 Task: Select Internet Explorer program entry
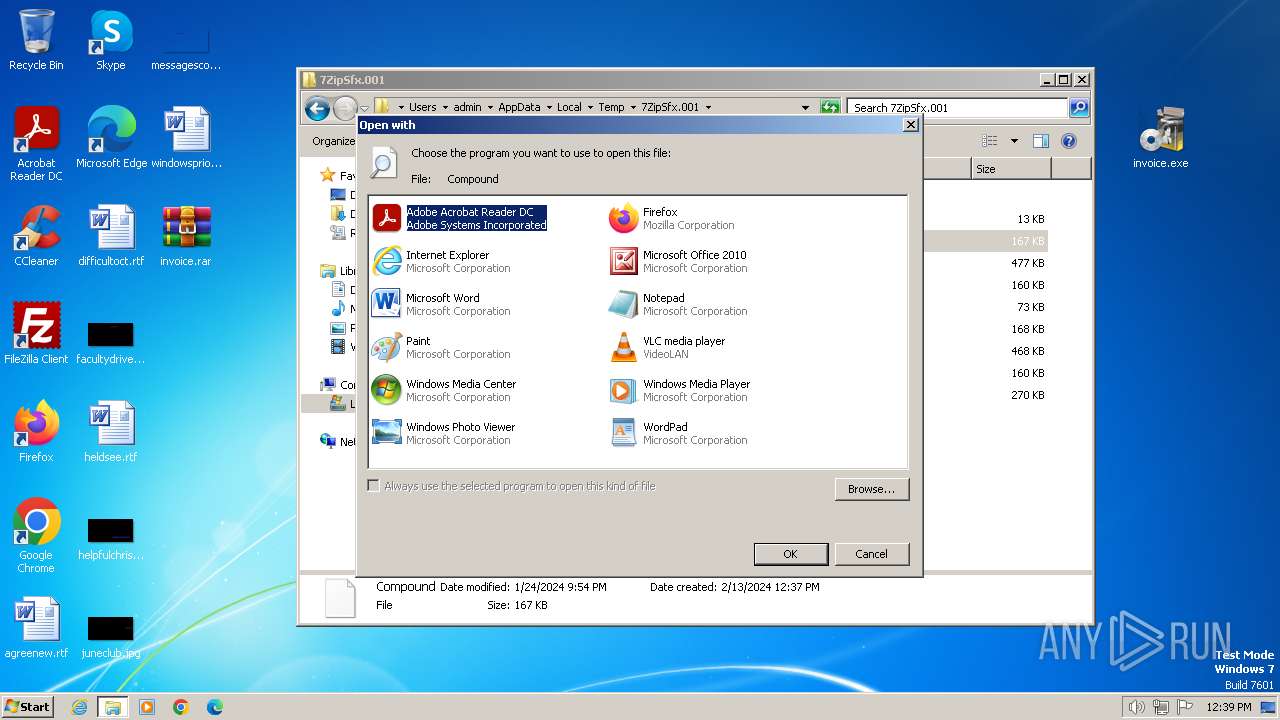[441, 261]
